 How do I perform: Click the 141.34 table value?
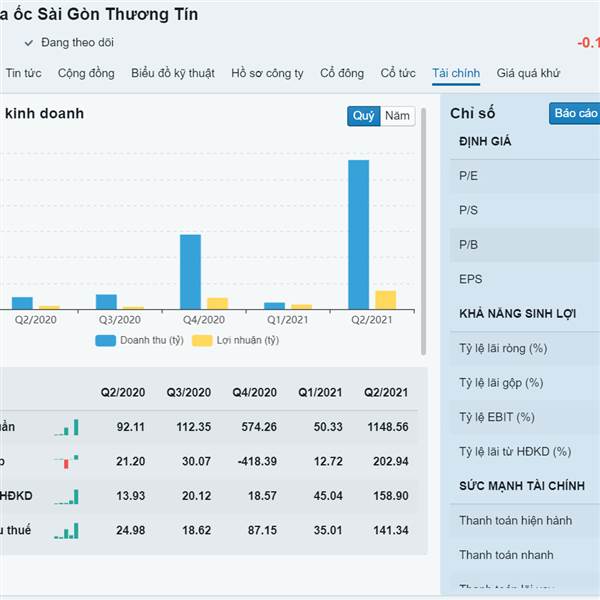point(391,530)
